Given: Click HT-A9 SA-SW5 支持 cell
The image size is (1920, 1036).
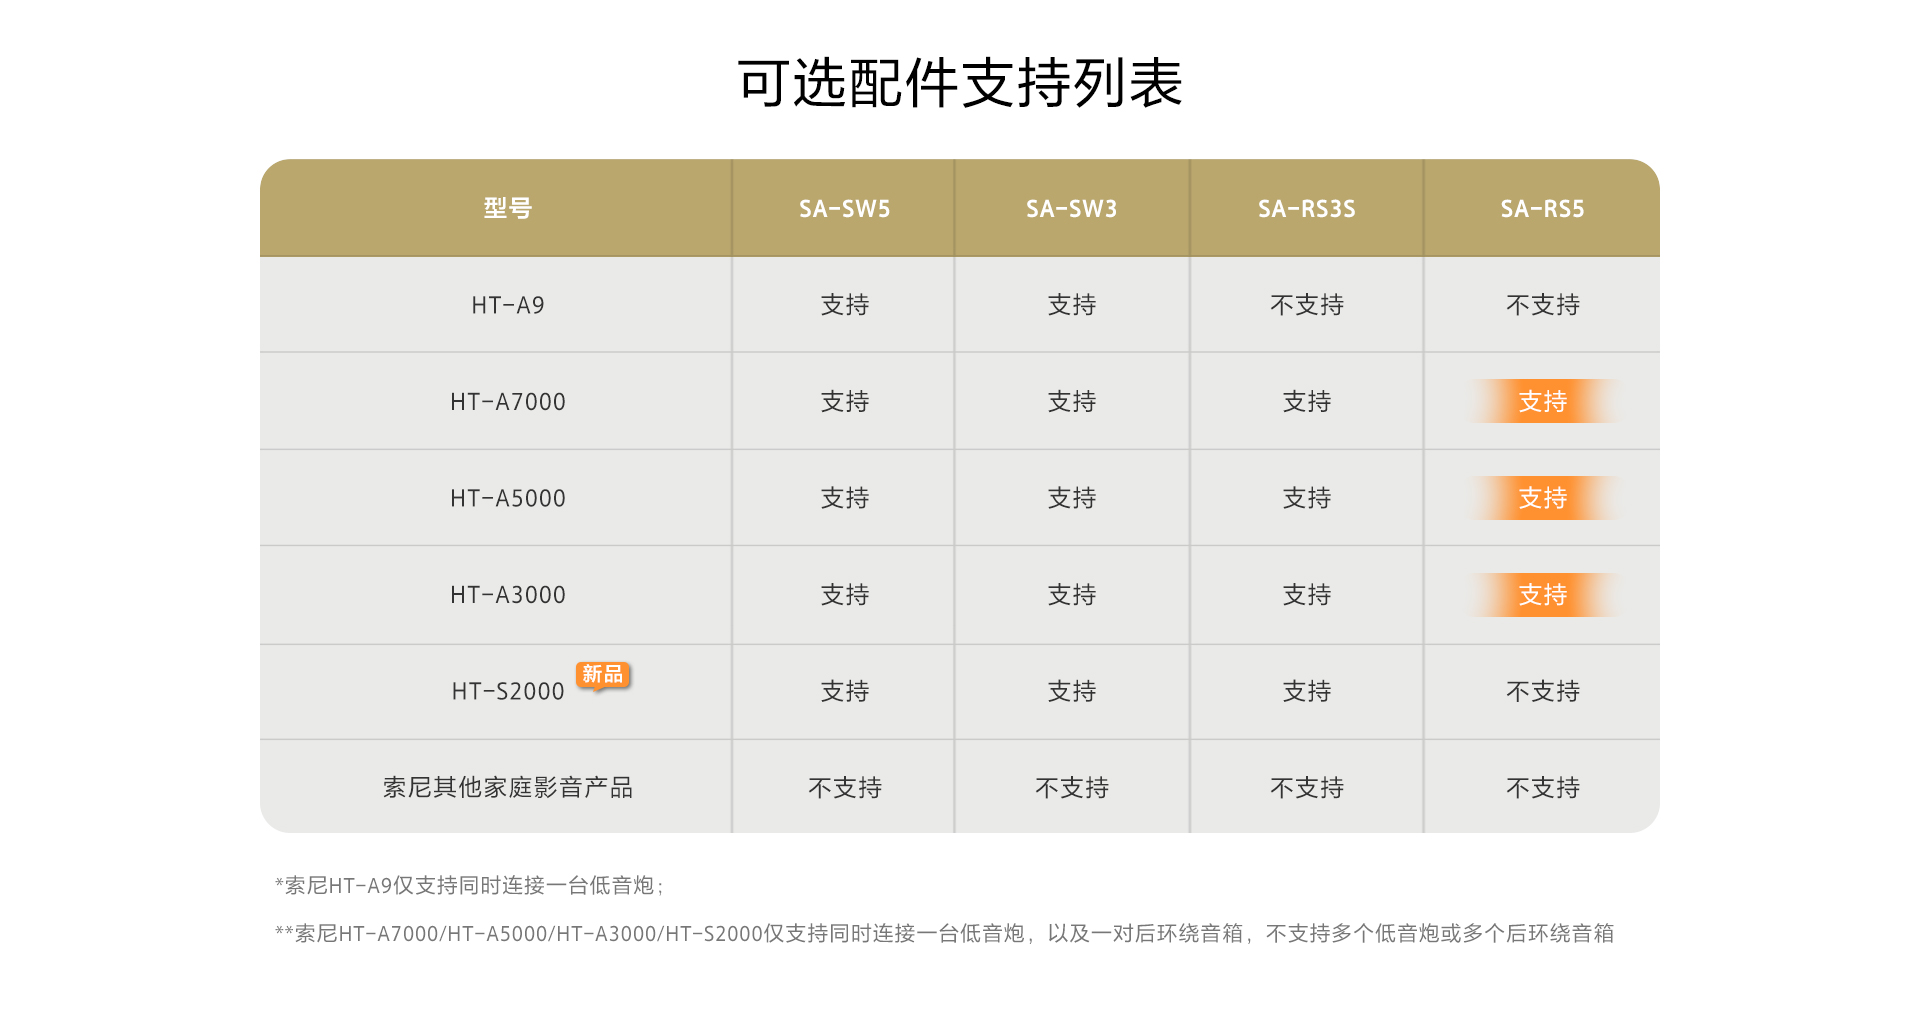Looking at the screenshot, I should (844, 305).
